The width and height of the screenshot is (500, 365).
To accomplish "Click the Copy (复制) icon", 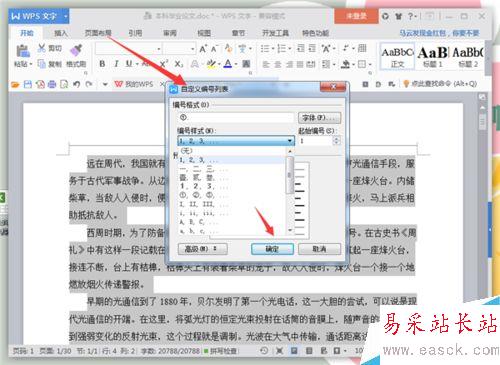I will [41, 63].
